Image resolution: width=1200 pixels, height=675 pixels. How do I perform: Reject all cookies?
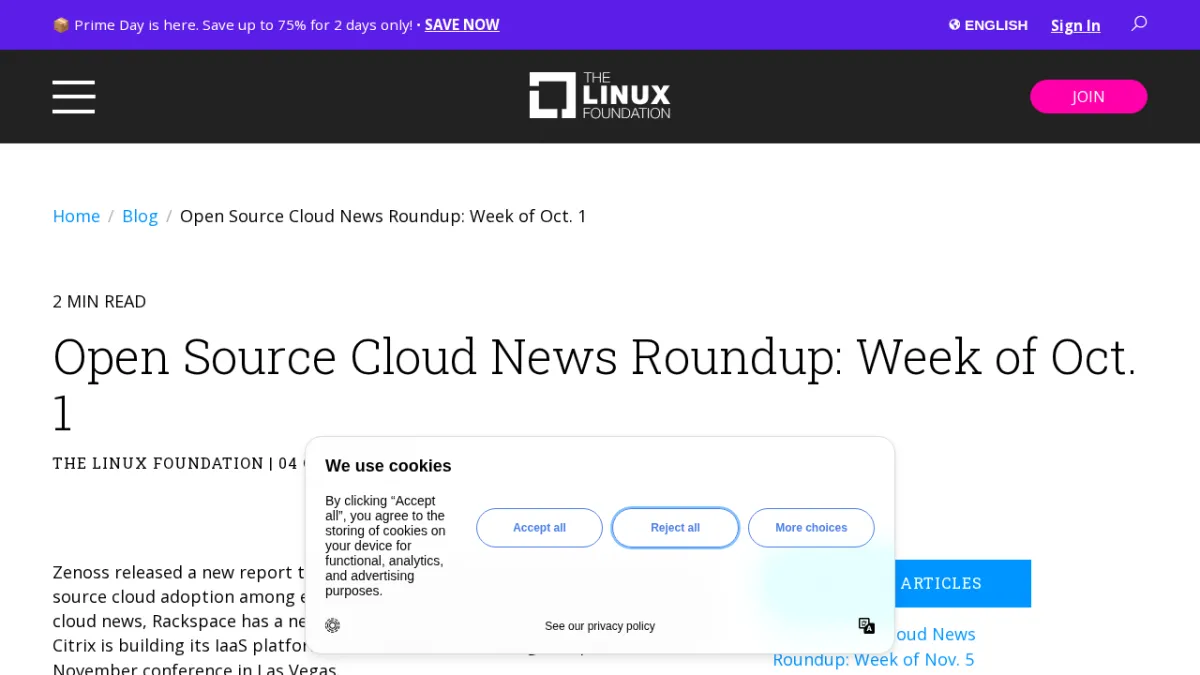(x=675, y=528)
